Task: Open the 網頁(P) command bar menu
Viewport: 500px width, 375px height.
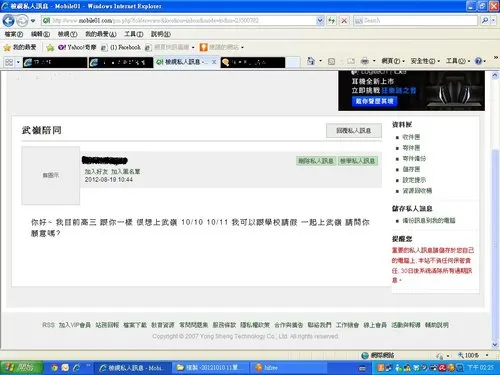Action: click(393, 61)
